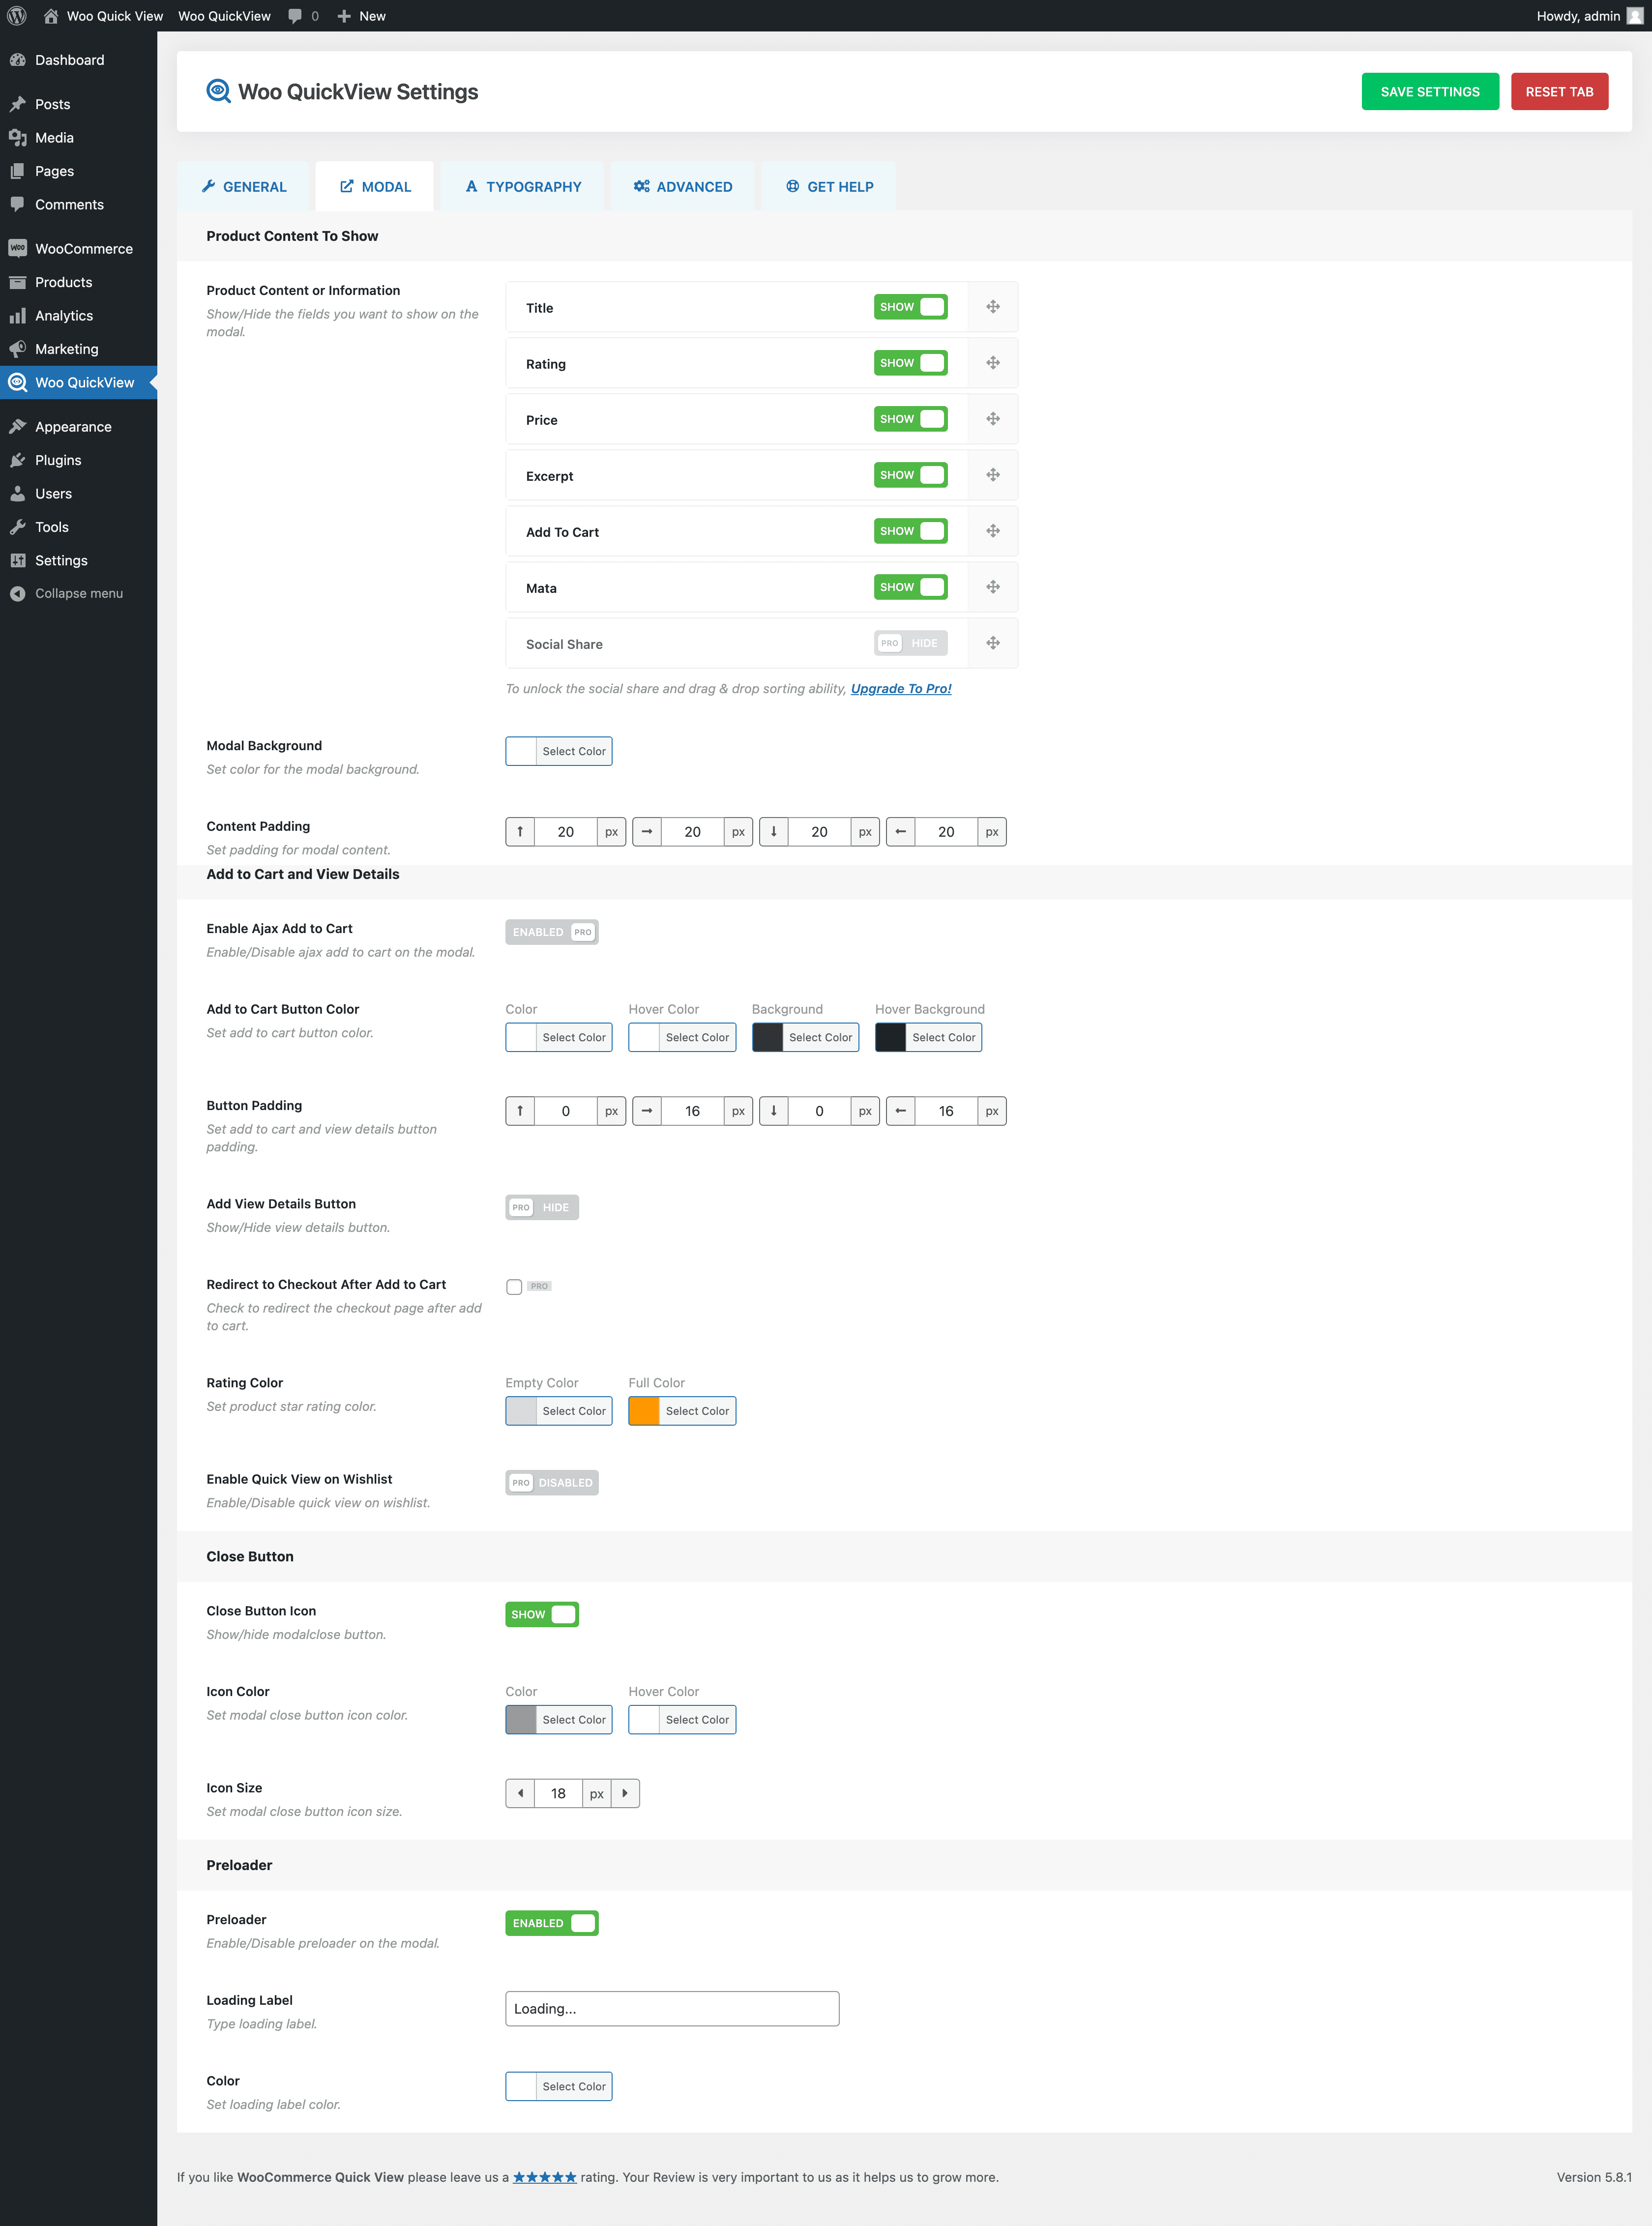
Task: Open the admin user avatar
Action: (x=1635, y=16)
